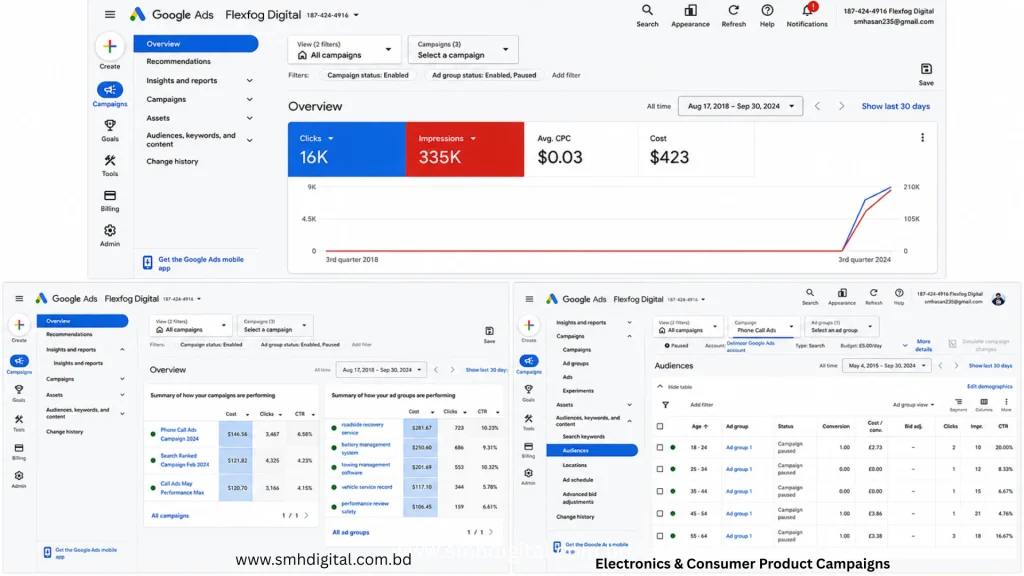Image resolution: width=1024 pixels, height=576 pixels.
Task: Tick the checkbox for age 55 - 64 row
Action: pyautogui.click(x=660, y=536)
